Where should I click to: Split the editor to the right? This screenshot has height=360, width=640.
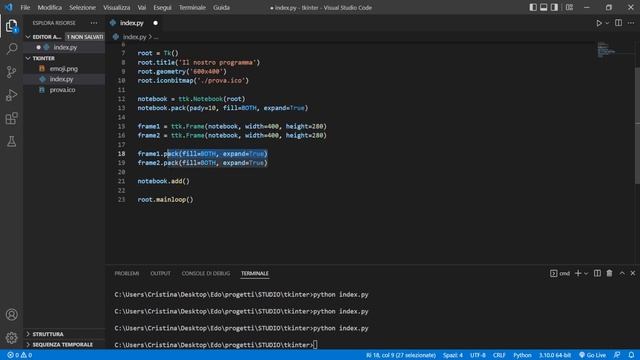[x=618, y=23]
